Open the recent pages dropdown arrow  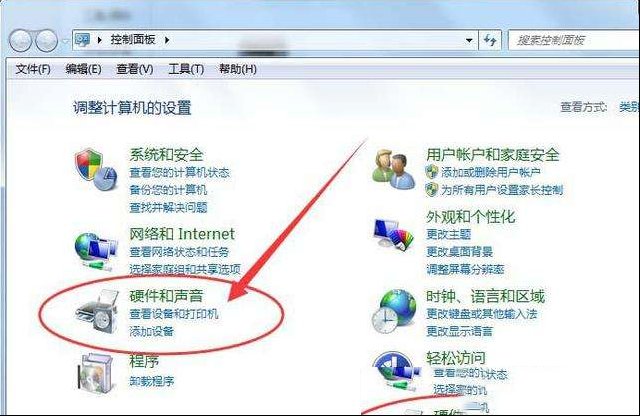click(65, 41)
